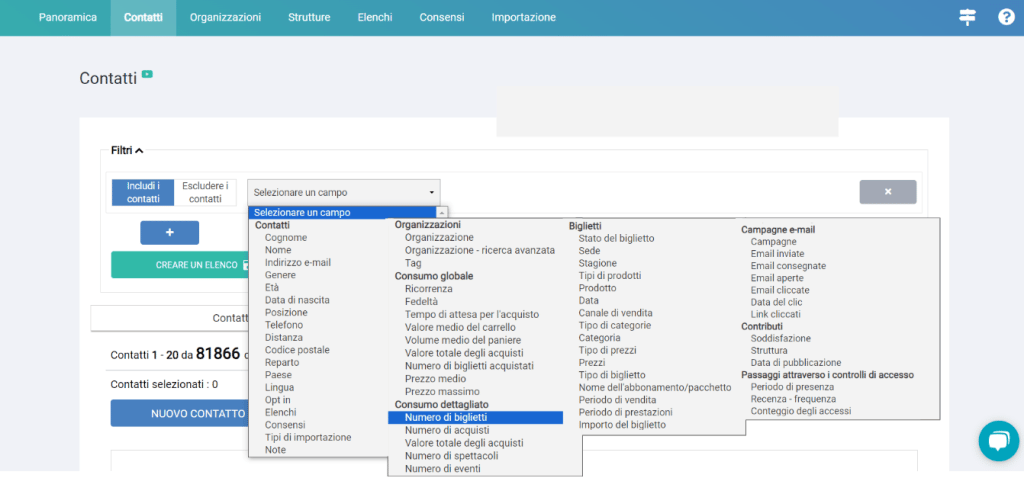Screen dimensions: 1024x478
Task: Click the video icon next to Contatti title
Action: coord(147,74)
